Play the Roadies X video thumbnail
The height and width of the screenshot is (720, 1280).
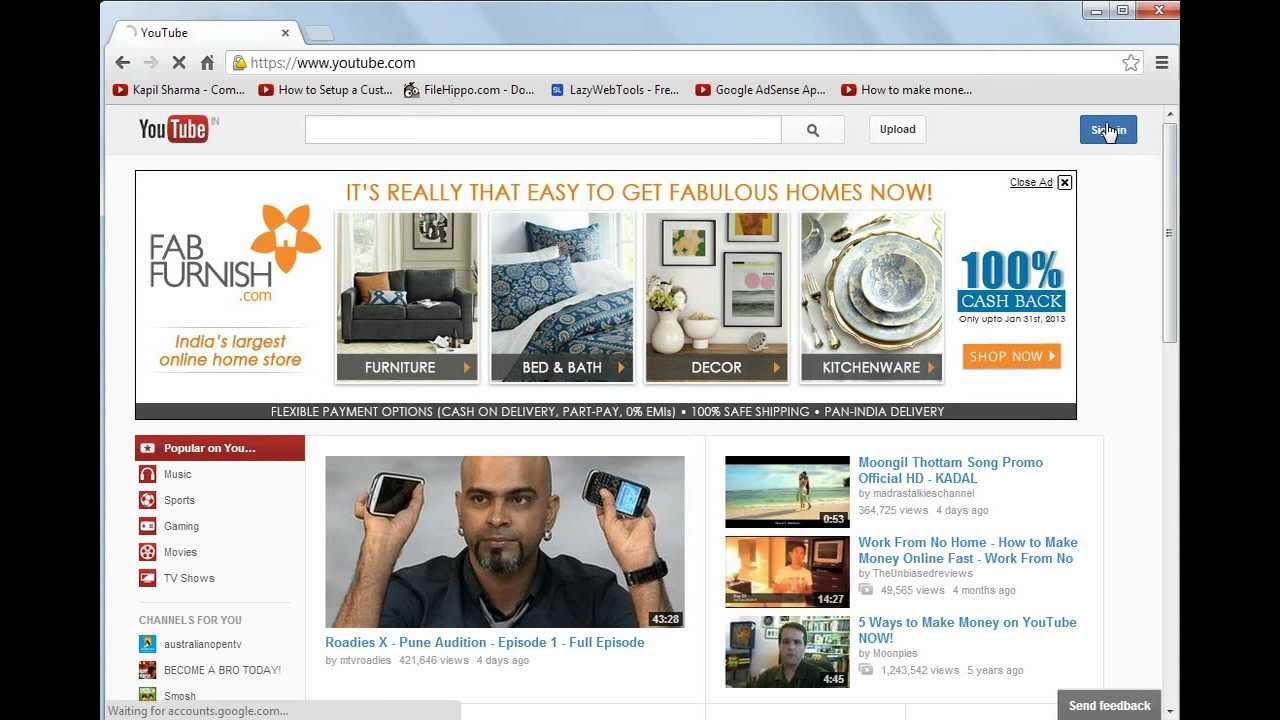(505, 542)
